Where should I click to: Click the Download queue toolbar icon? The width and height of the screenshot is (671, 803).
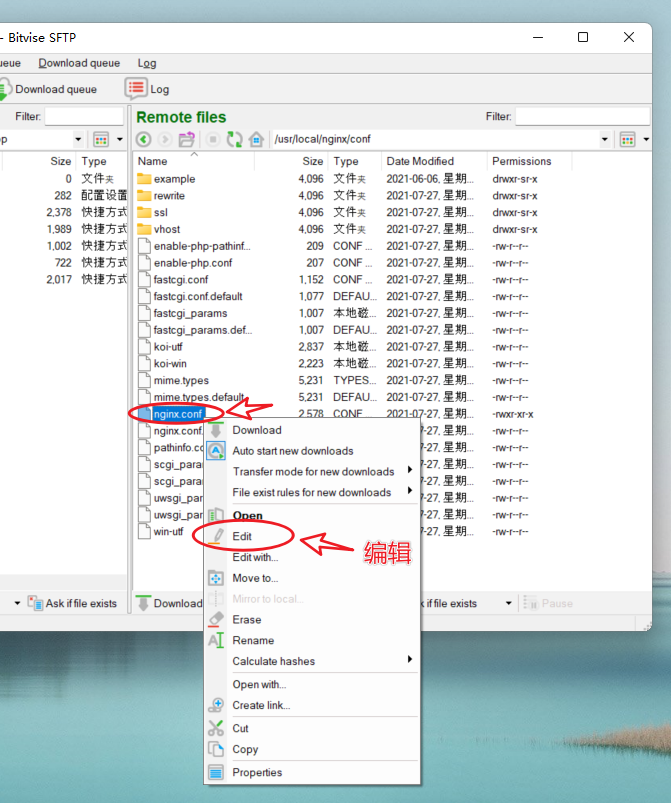click(4, 89)
